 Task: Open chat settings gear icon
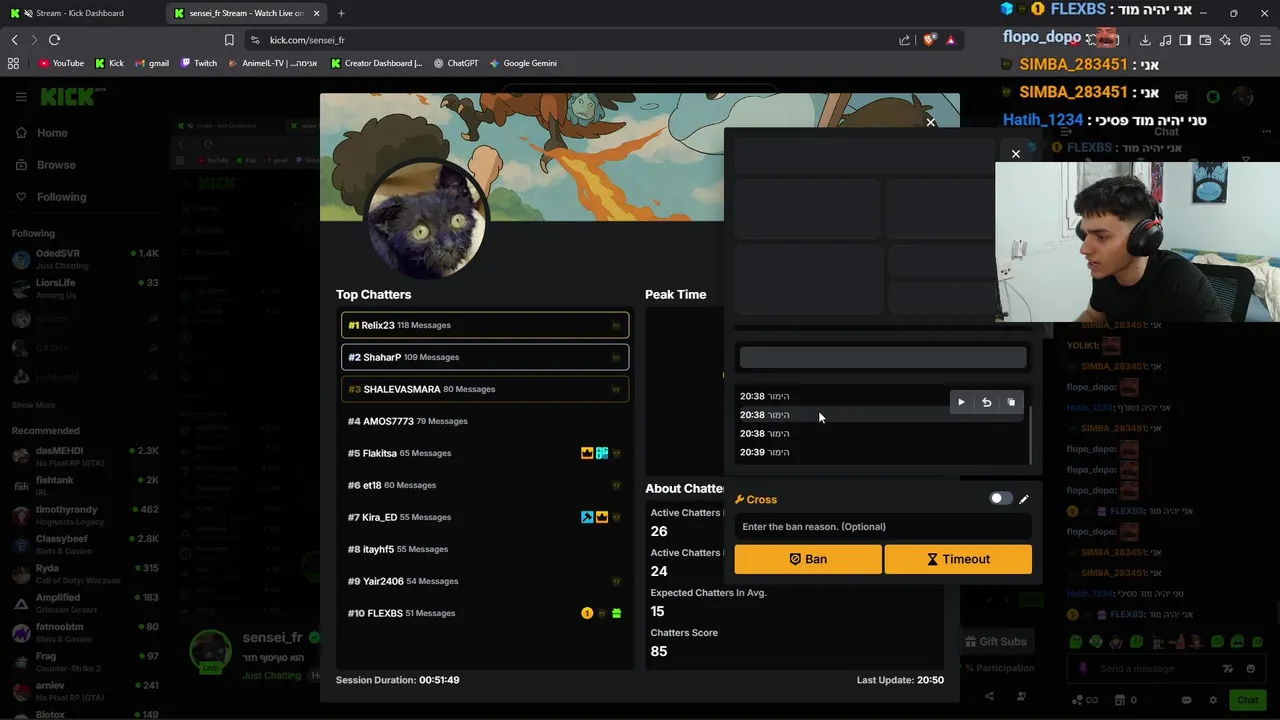coord(1213,700)
